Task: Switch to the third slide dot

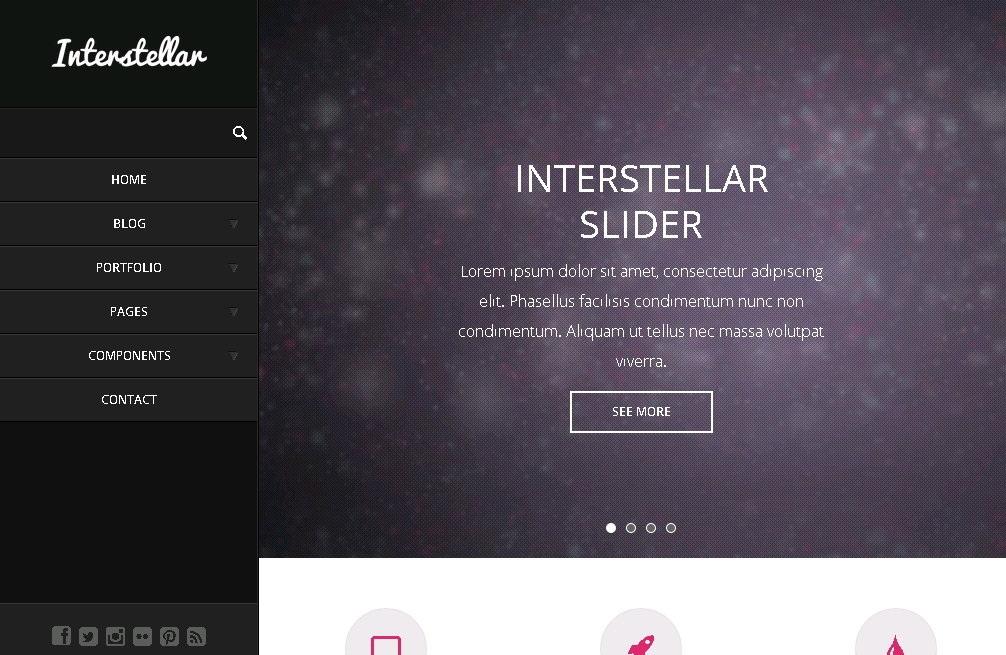Action: point(651,528)
